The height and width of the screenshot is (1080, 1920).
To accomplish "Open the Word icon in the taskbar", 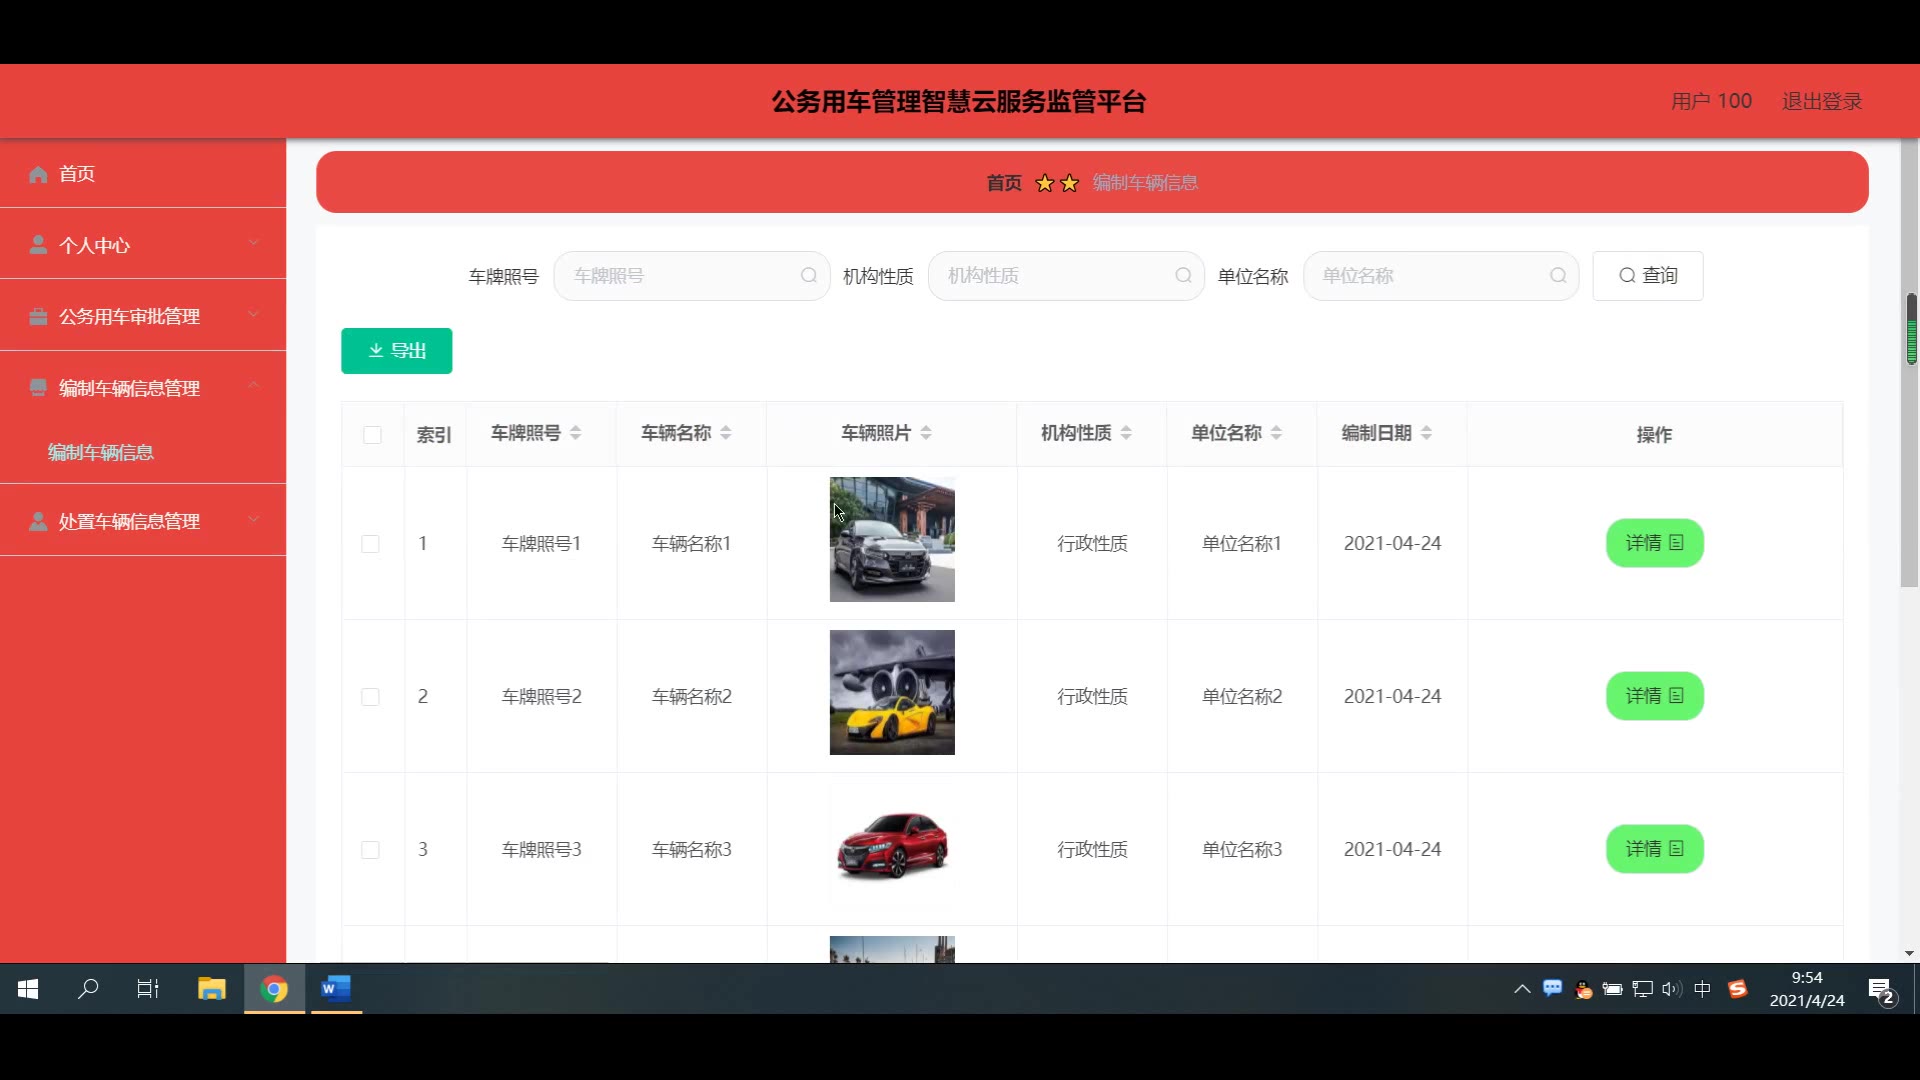I will (x=336, y=989).
